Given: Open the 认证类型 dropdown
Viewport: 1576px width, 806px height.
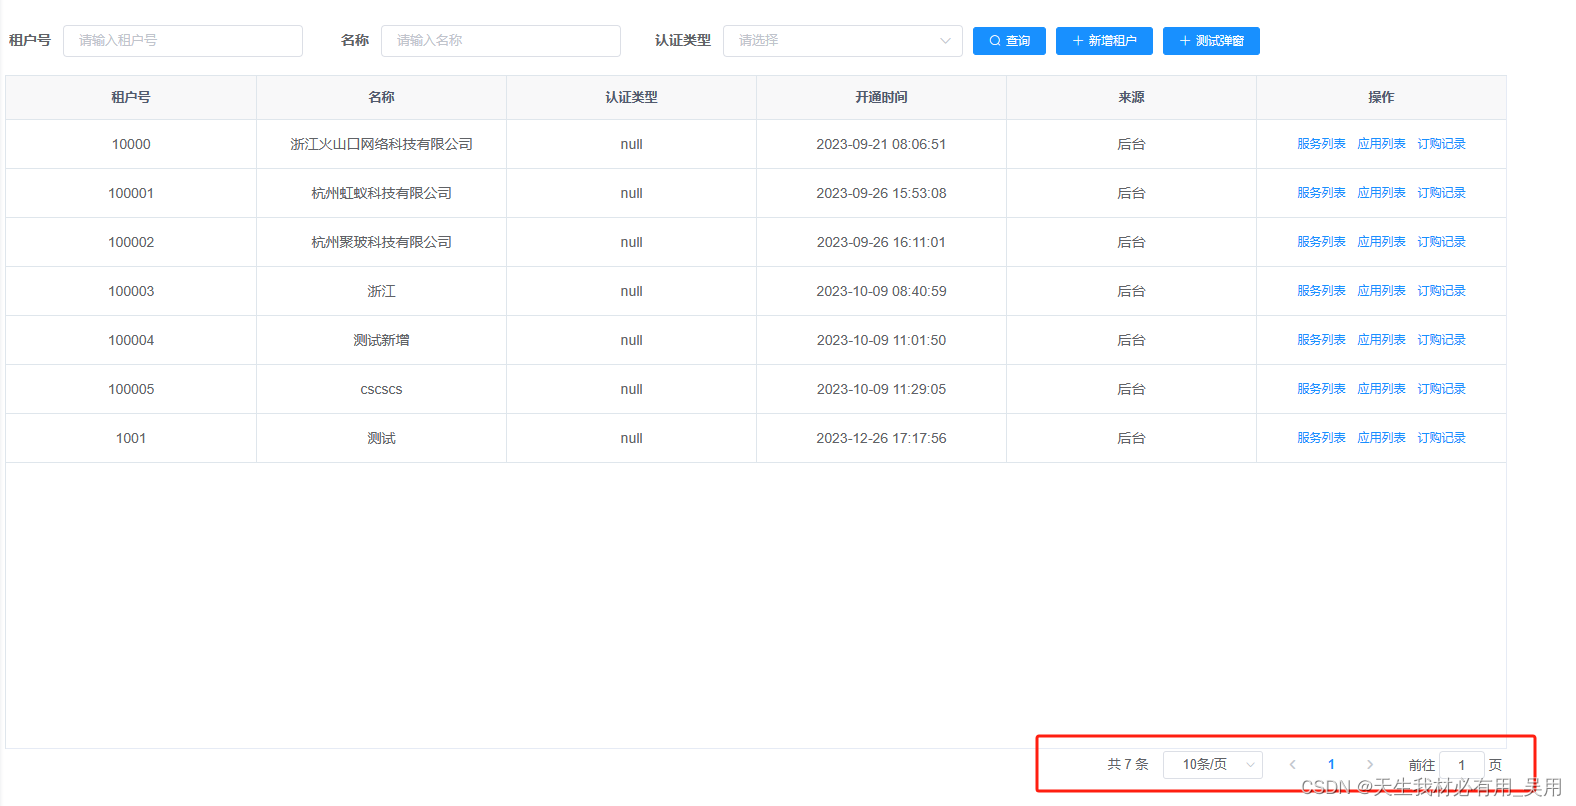Looking at the screenshot, I should tap(843, 41).
